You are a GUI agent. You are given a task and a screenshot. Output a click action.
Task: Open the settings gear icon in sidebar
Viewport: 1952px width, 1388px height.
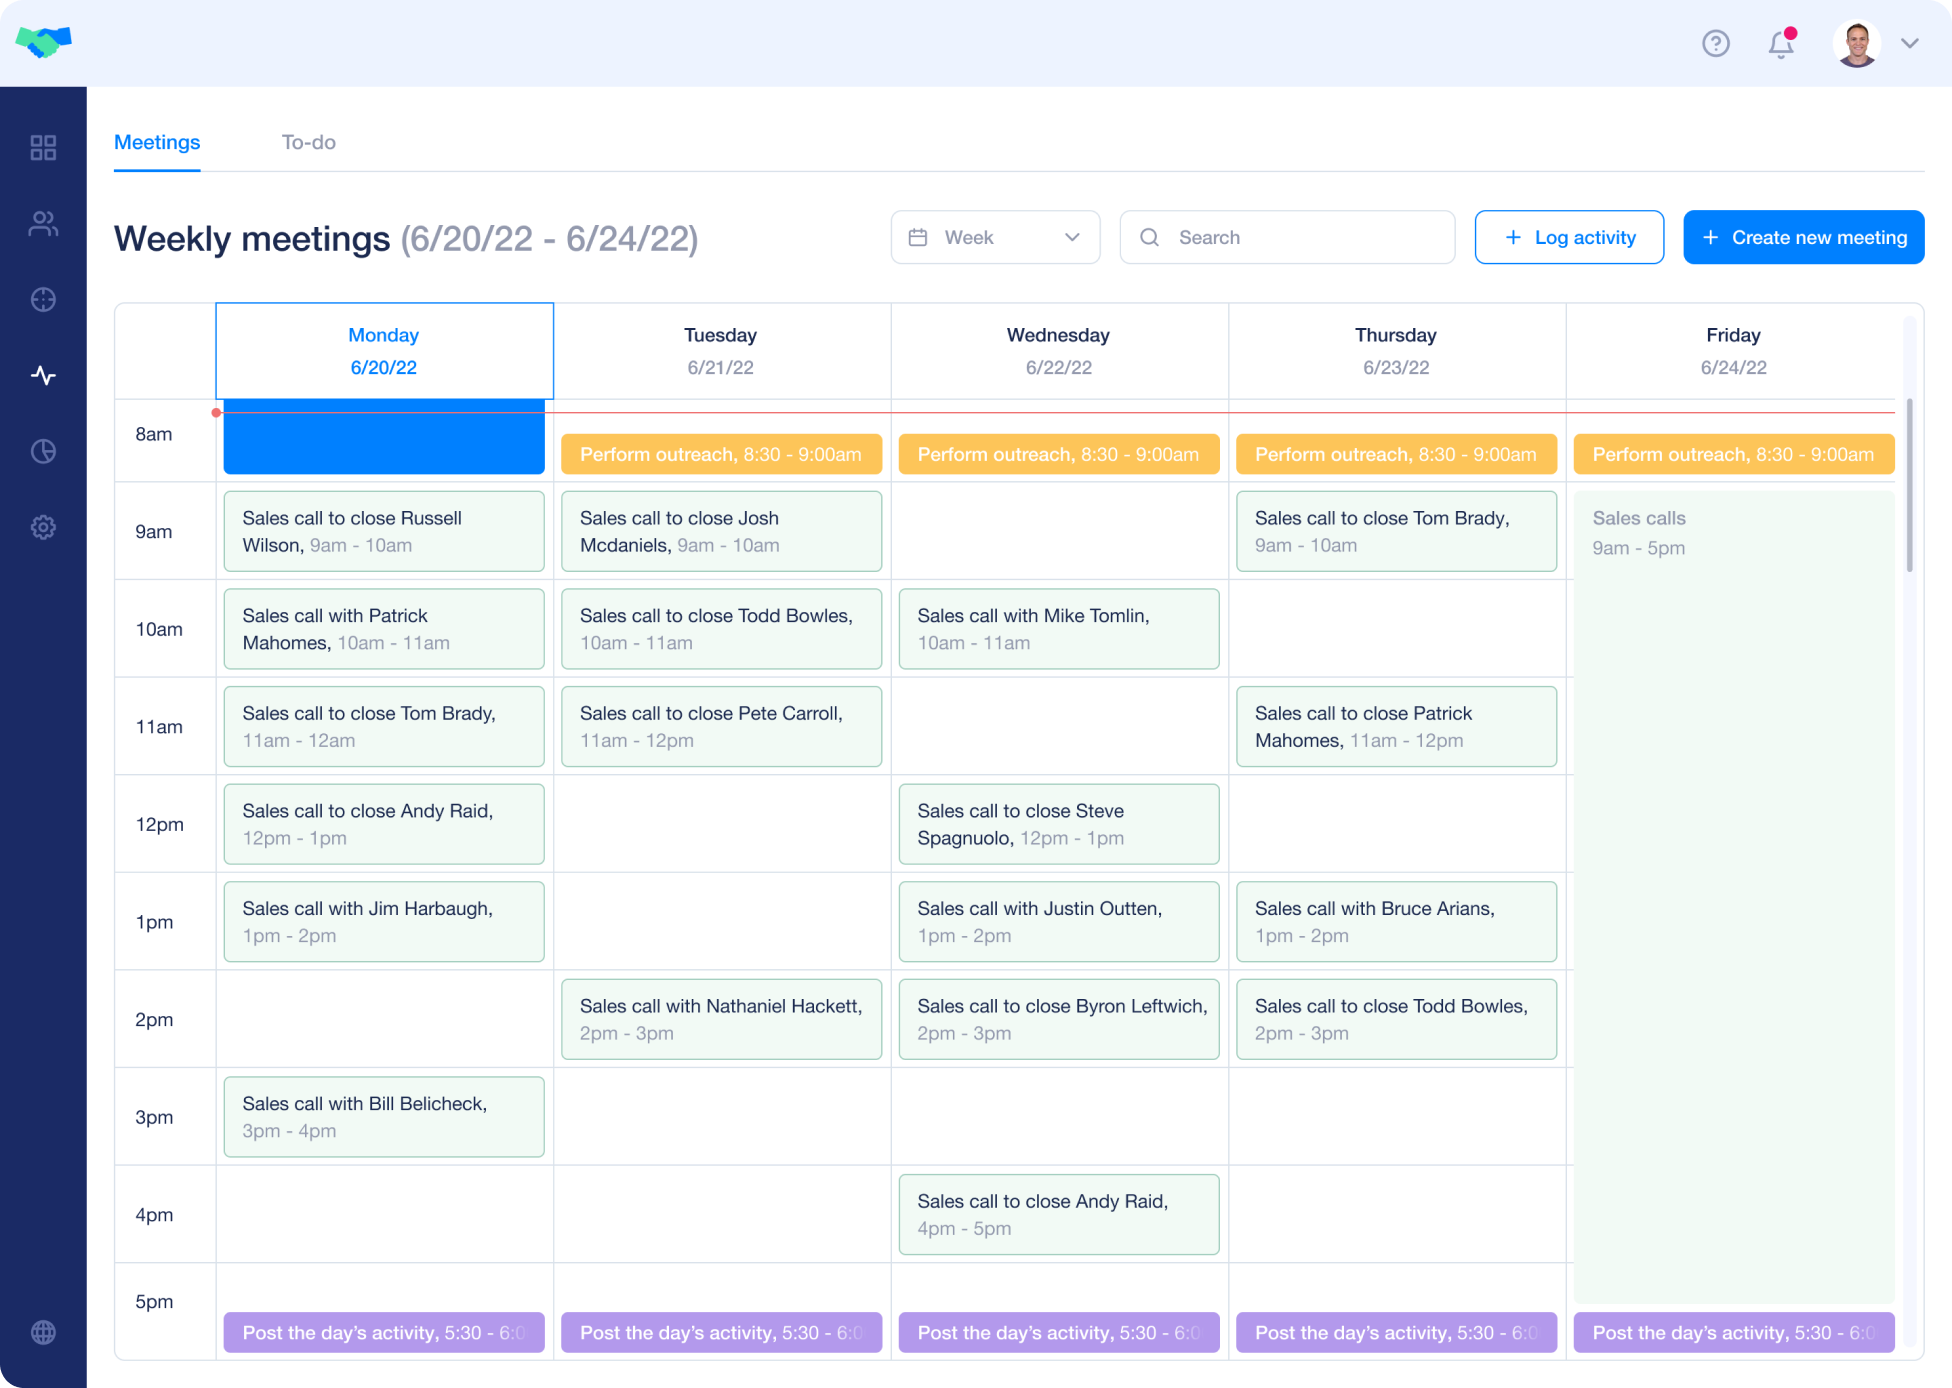43,527
